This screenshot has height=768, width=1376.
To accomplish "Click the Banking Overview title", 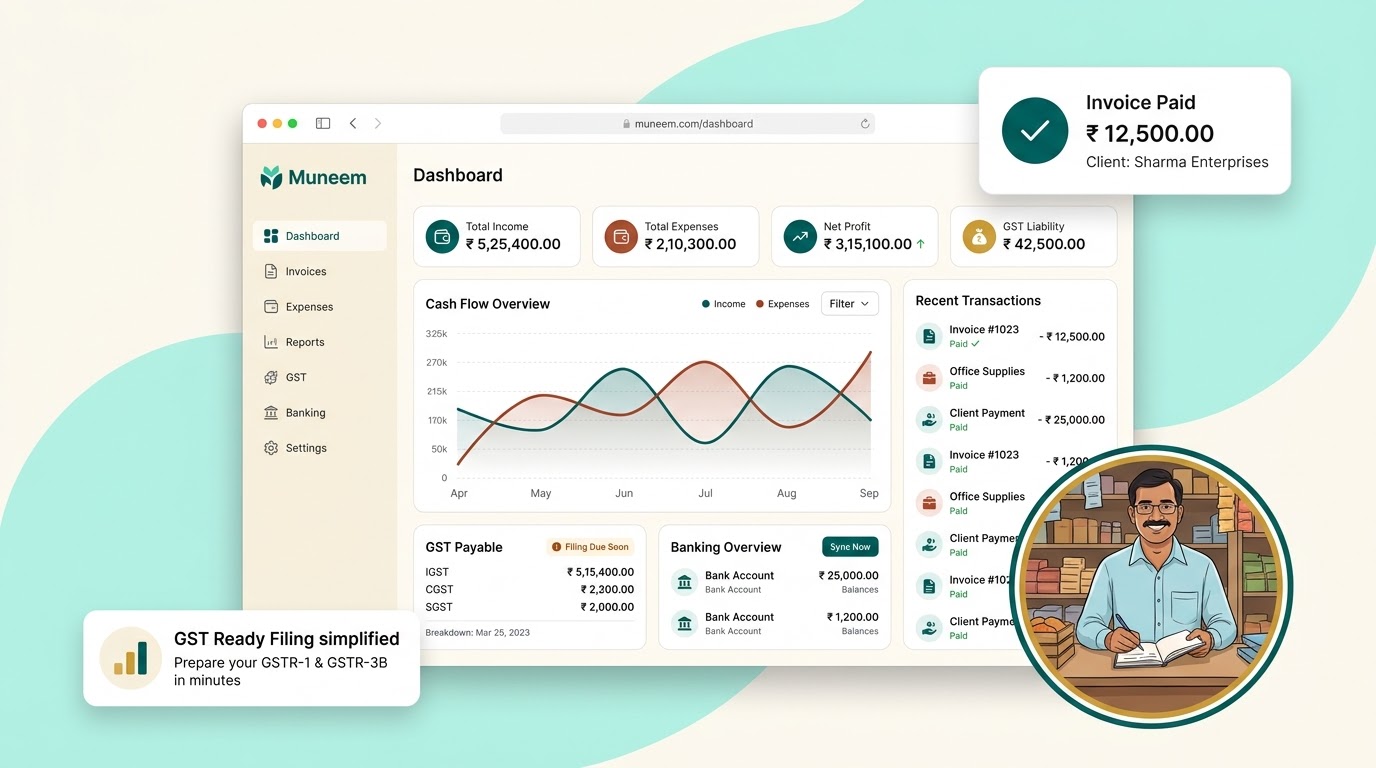I will (x=726, y=547).
